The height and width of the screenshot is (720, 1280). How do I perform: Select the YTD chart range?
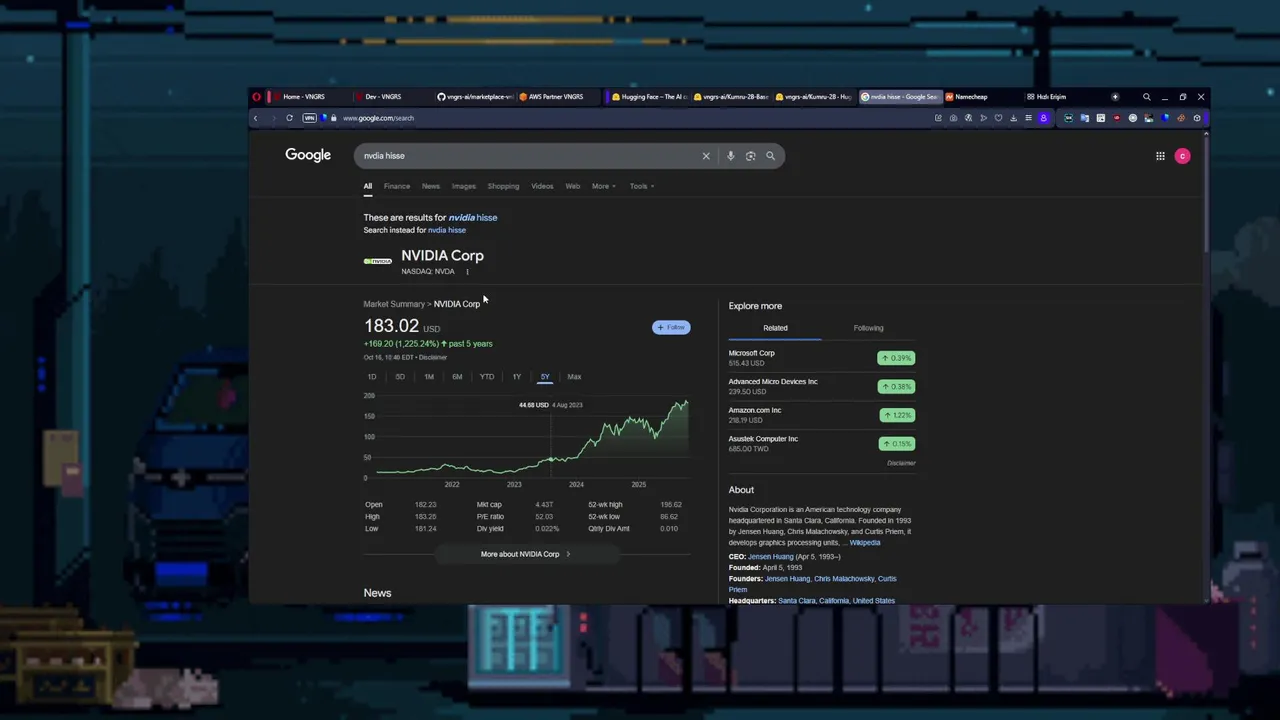(487, 377)
